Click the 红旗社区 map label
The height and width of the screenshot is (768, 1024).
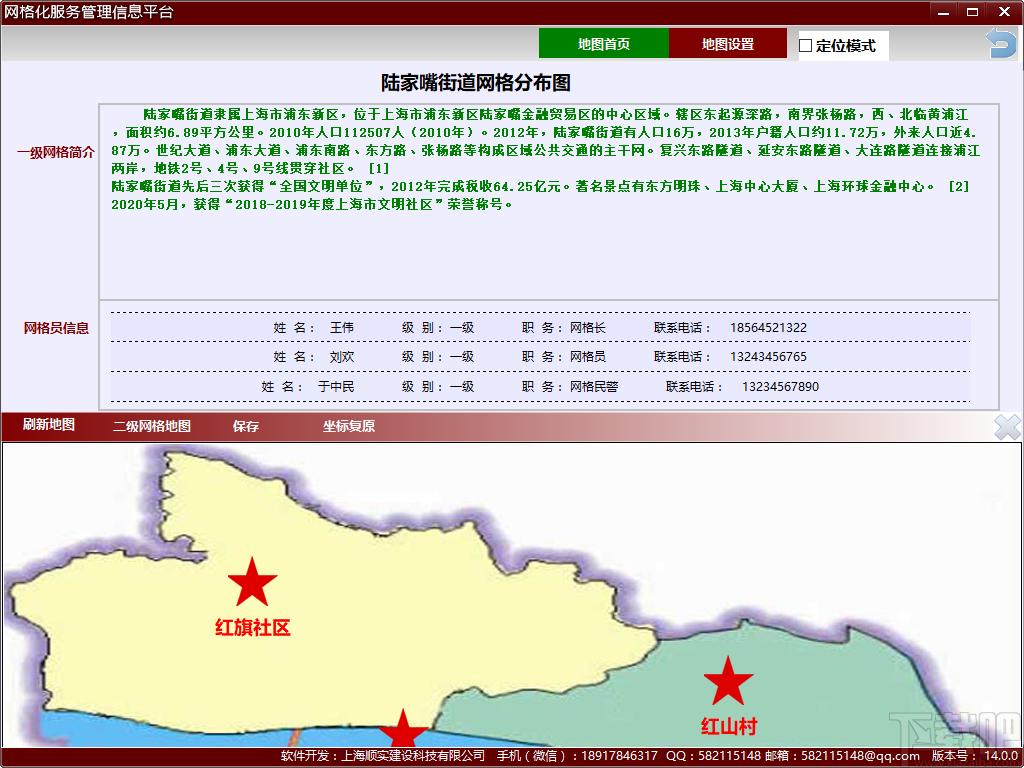252,628
